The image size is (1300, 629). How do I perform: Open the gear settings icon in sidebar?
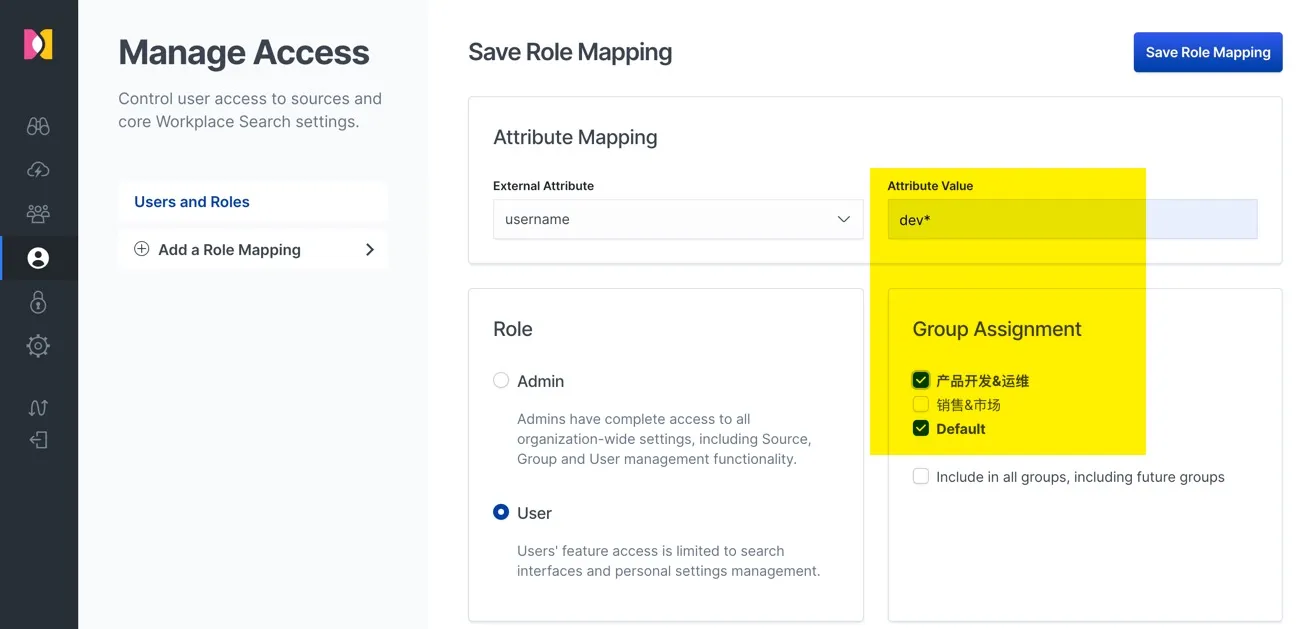coord(38,346)
